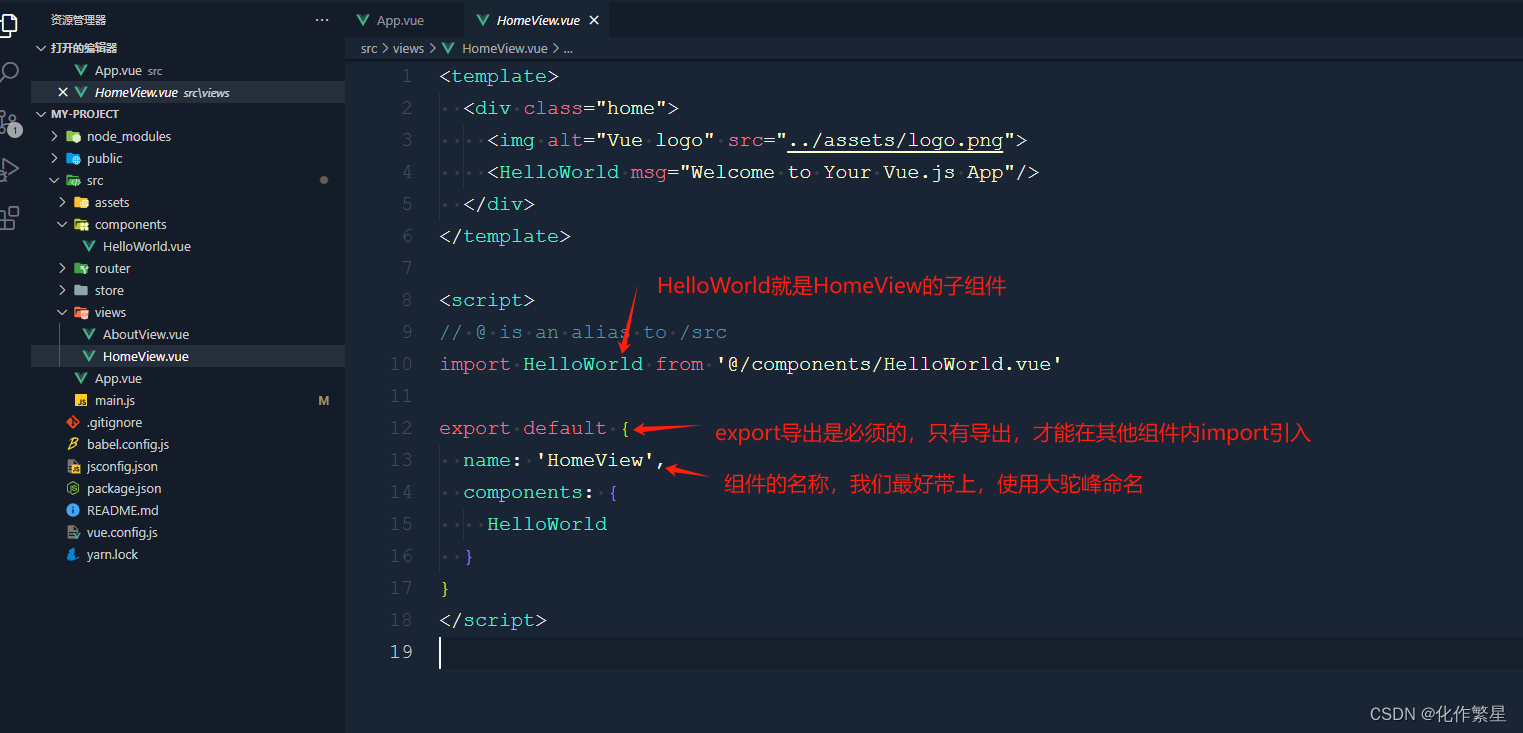Viewport: 1523px width, 733px height.
Task: Click the Vue icon in the breadcrumb
Action: click(447, 48)
